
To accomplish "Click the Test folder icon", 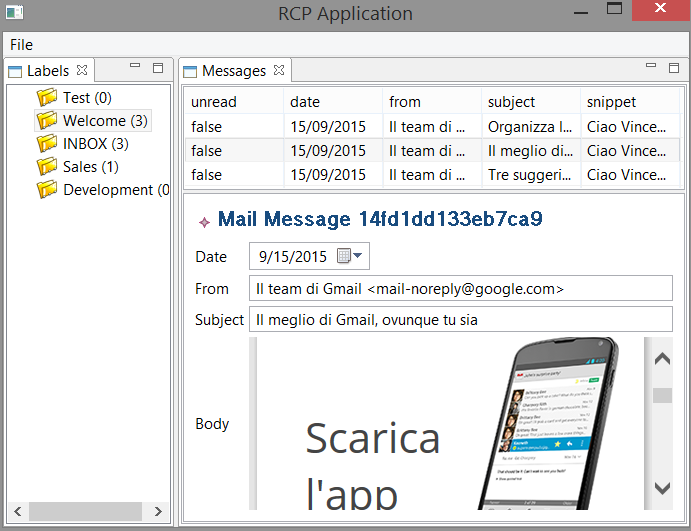I will click(x=47, y=97).
